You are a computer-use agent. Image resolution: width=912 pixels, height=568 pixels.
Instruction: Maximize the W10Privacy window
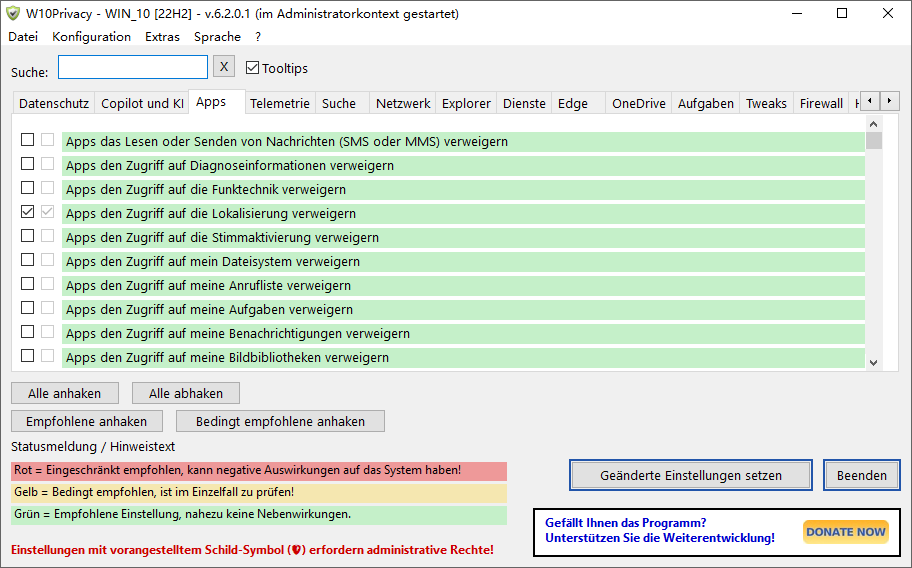(842, 13)
